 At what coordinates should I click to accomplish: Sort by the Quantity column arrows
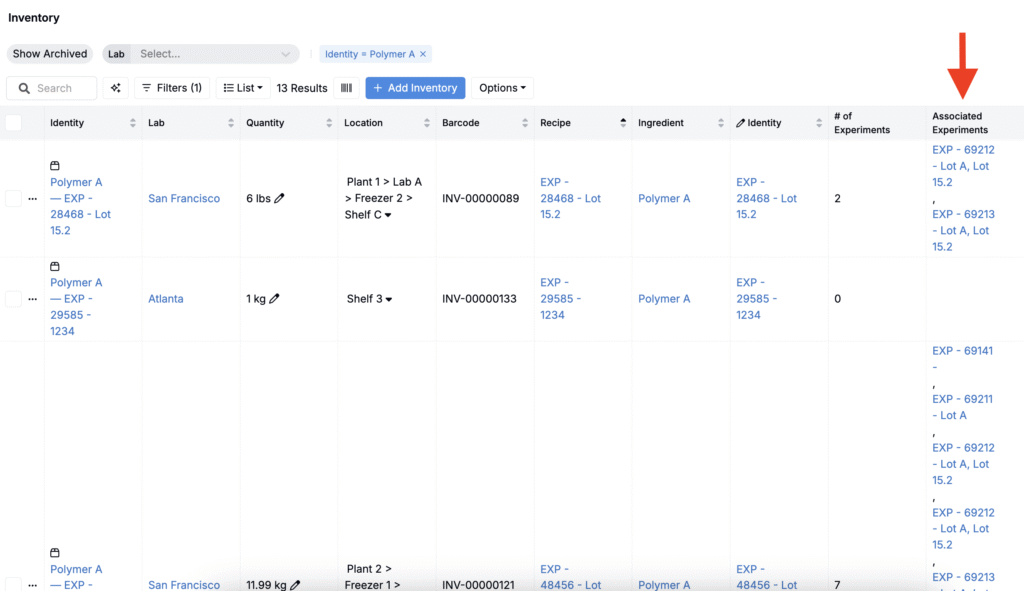pos(329,123)
